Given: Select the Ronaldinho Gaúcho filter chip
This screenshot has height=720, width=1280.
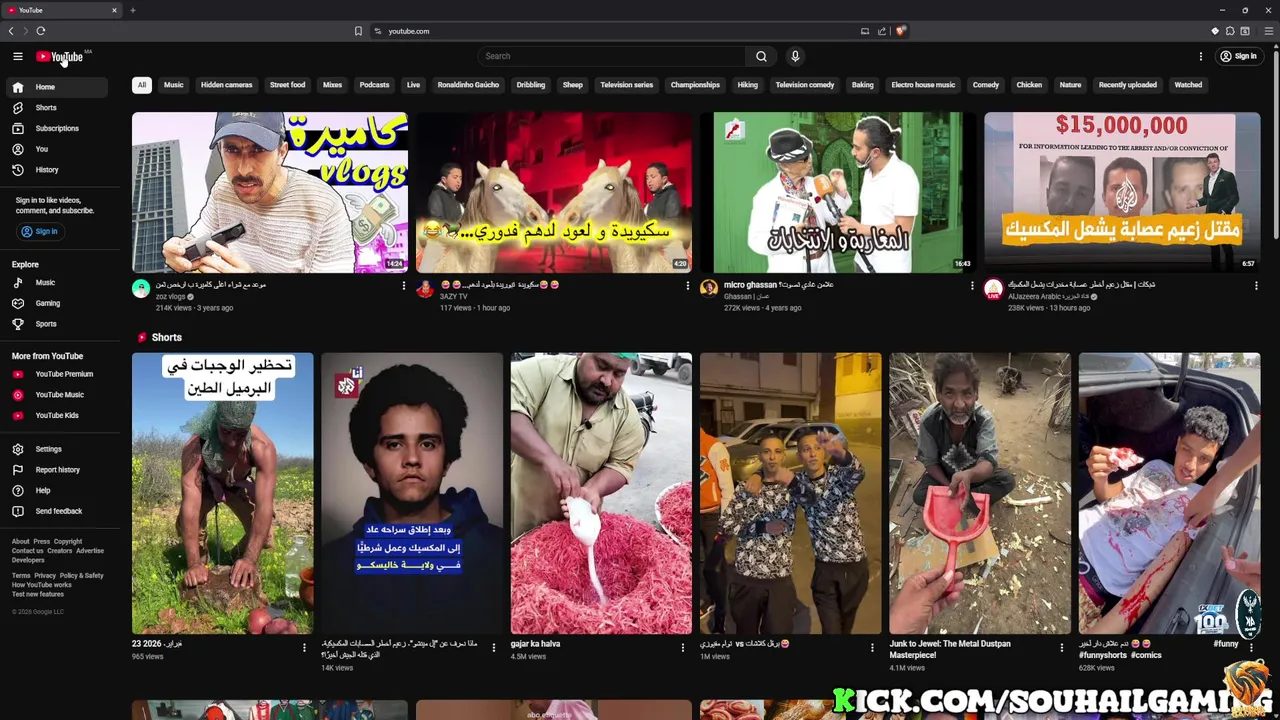Looking at the screenshot, I should 468,85.
